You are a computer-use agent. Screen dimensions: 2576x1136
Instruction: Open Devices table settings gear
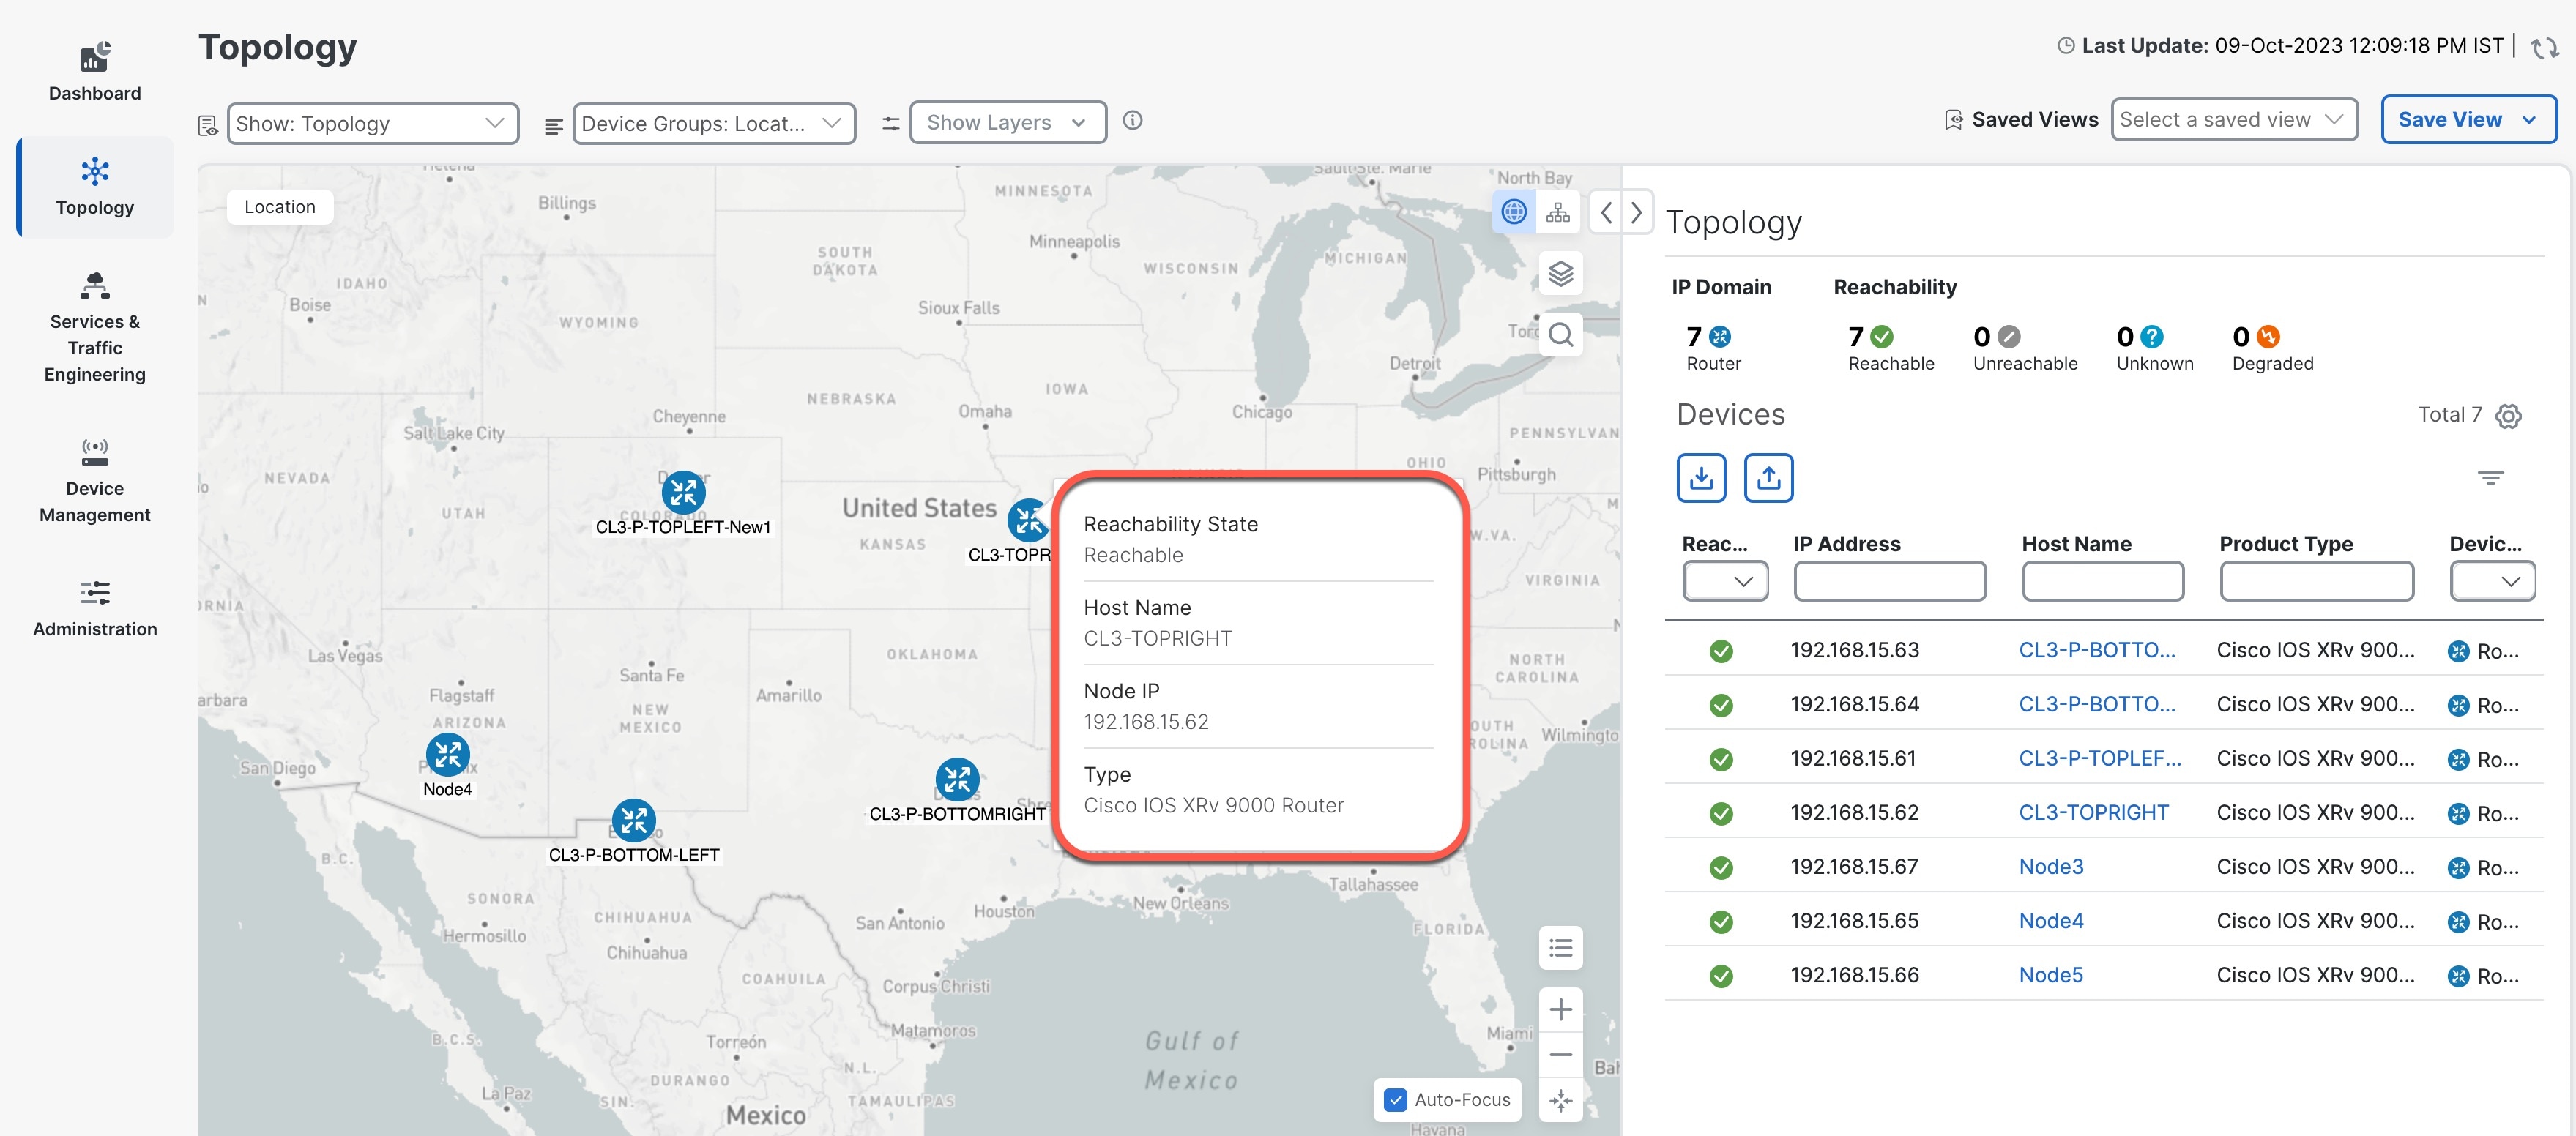2508,416
